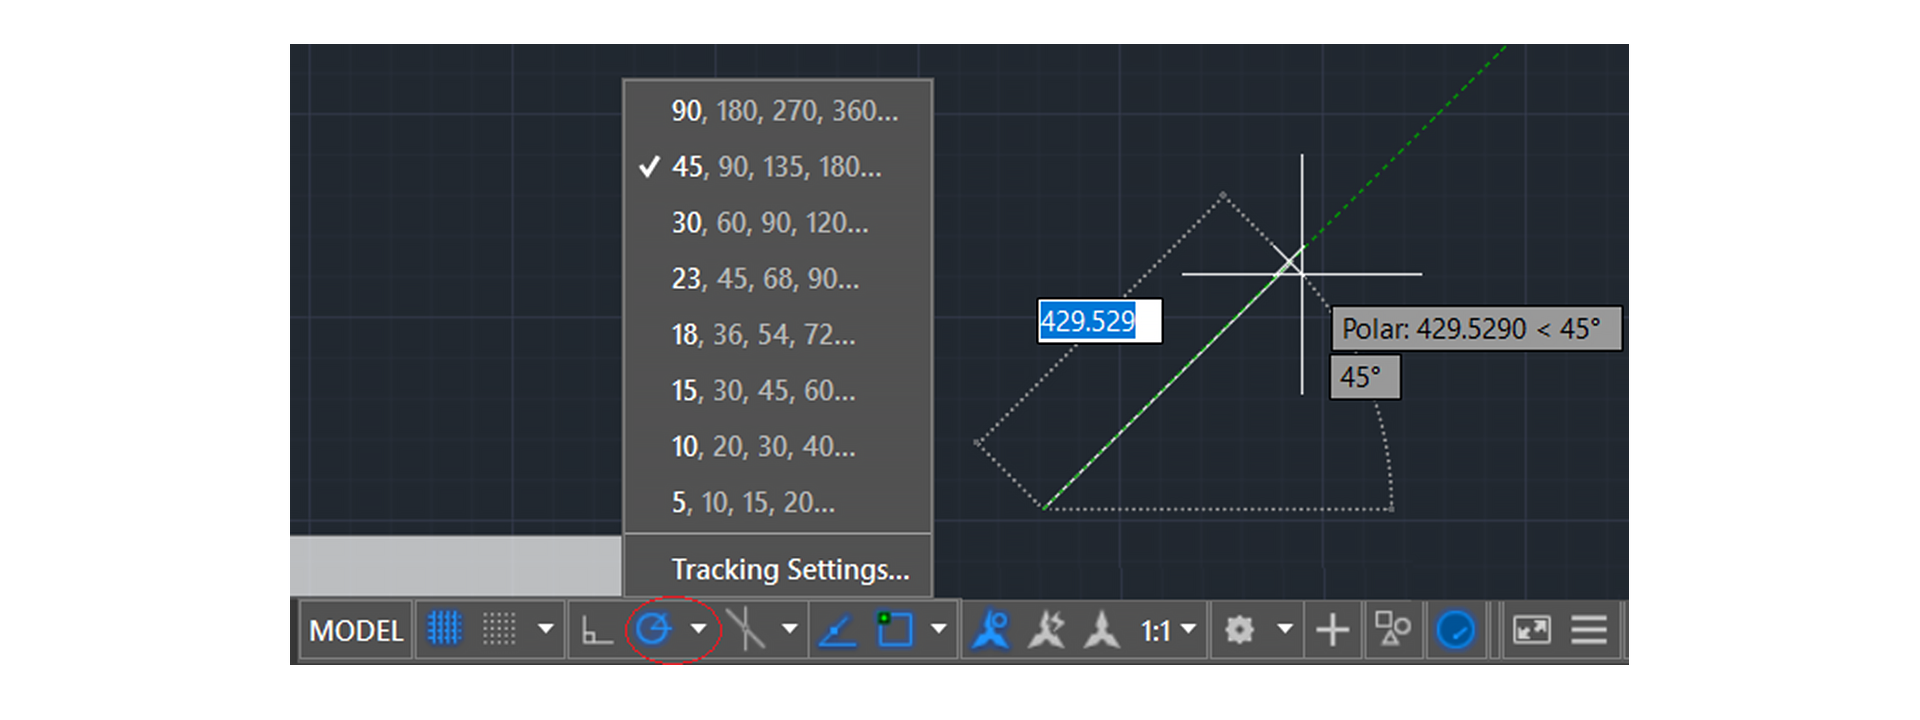
Task: Click Isolate Objects shapes icon
Action: tap(1392, 629)
